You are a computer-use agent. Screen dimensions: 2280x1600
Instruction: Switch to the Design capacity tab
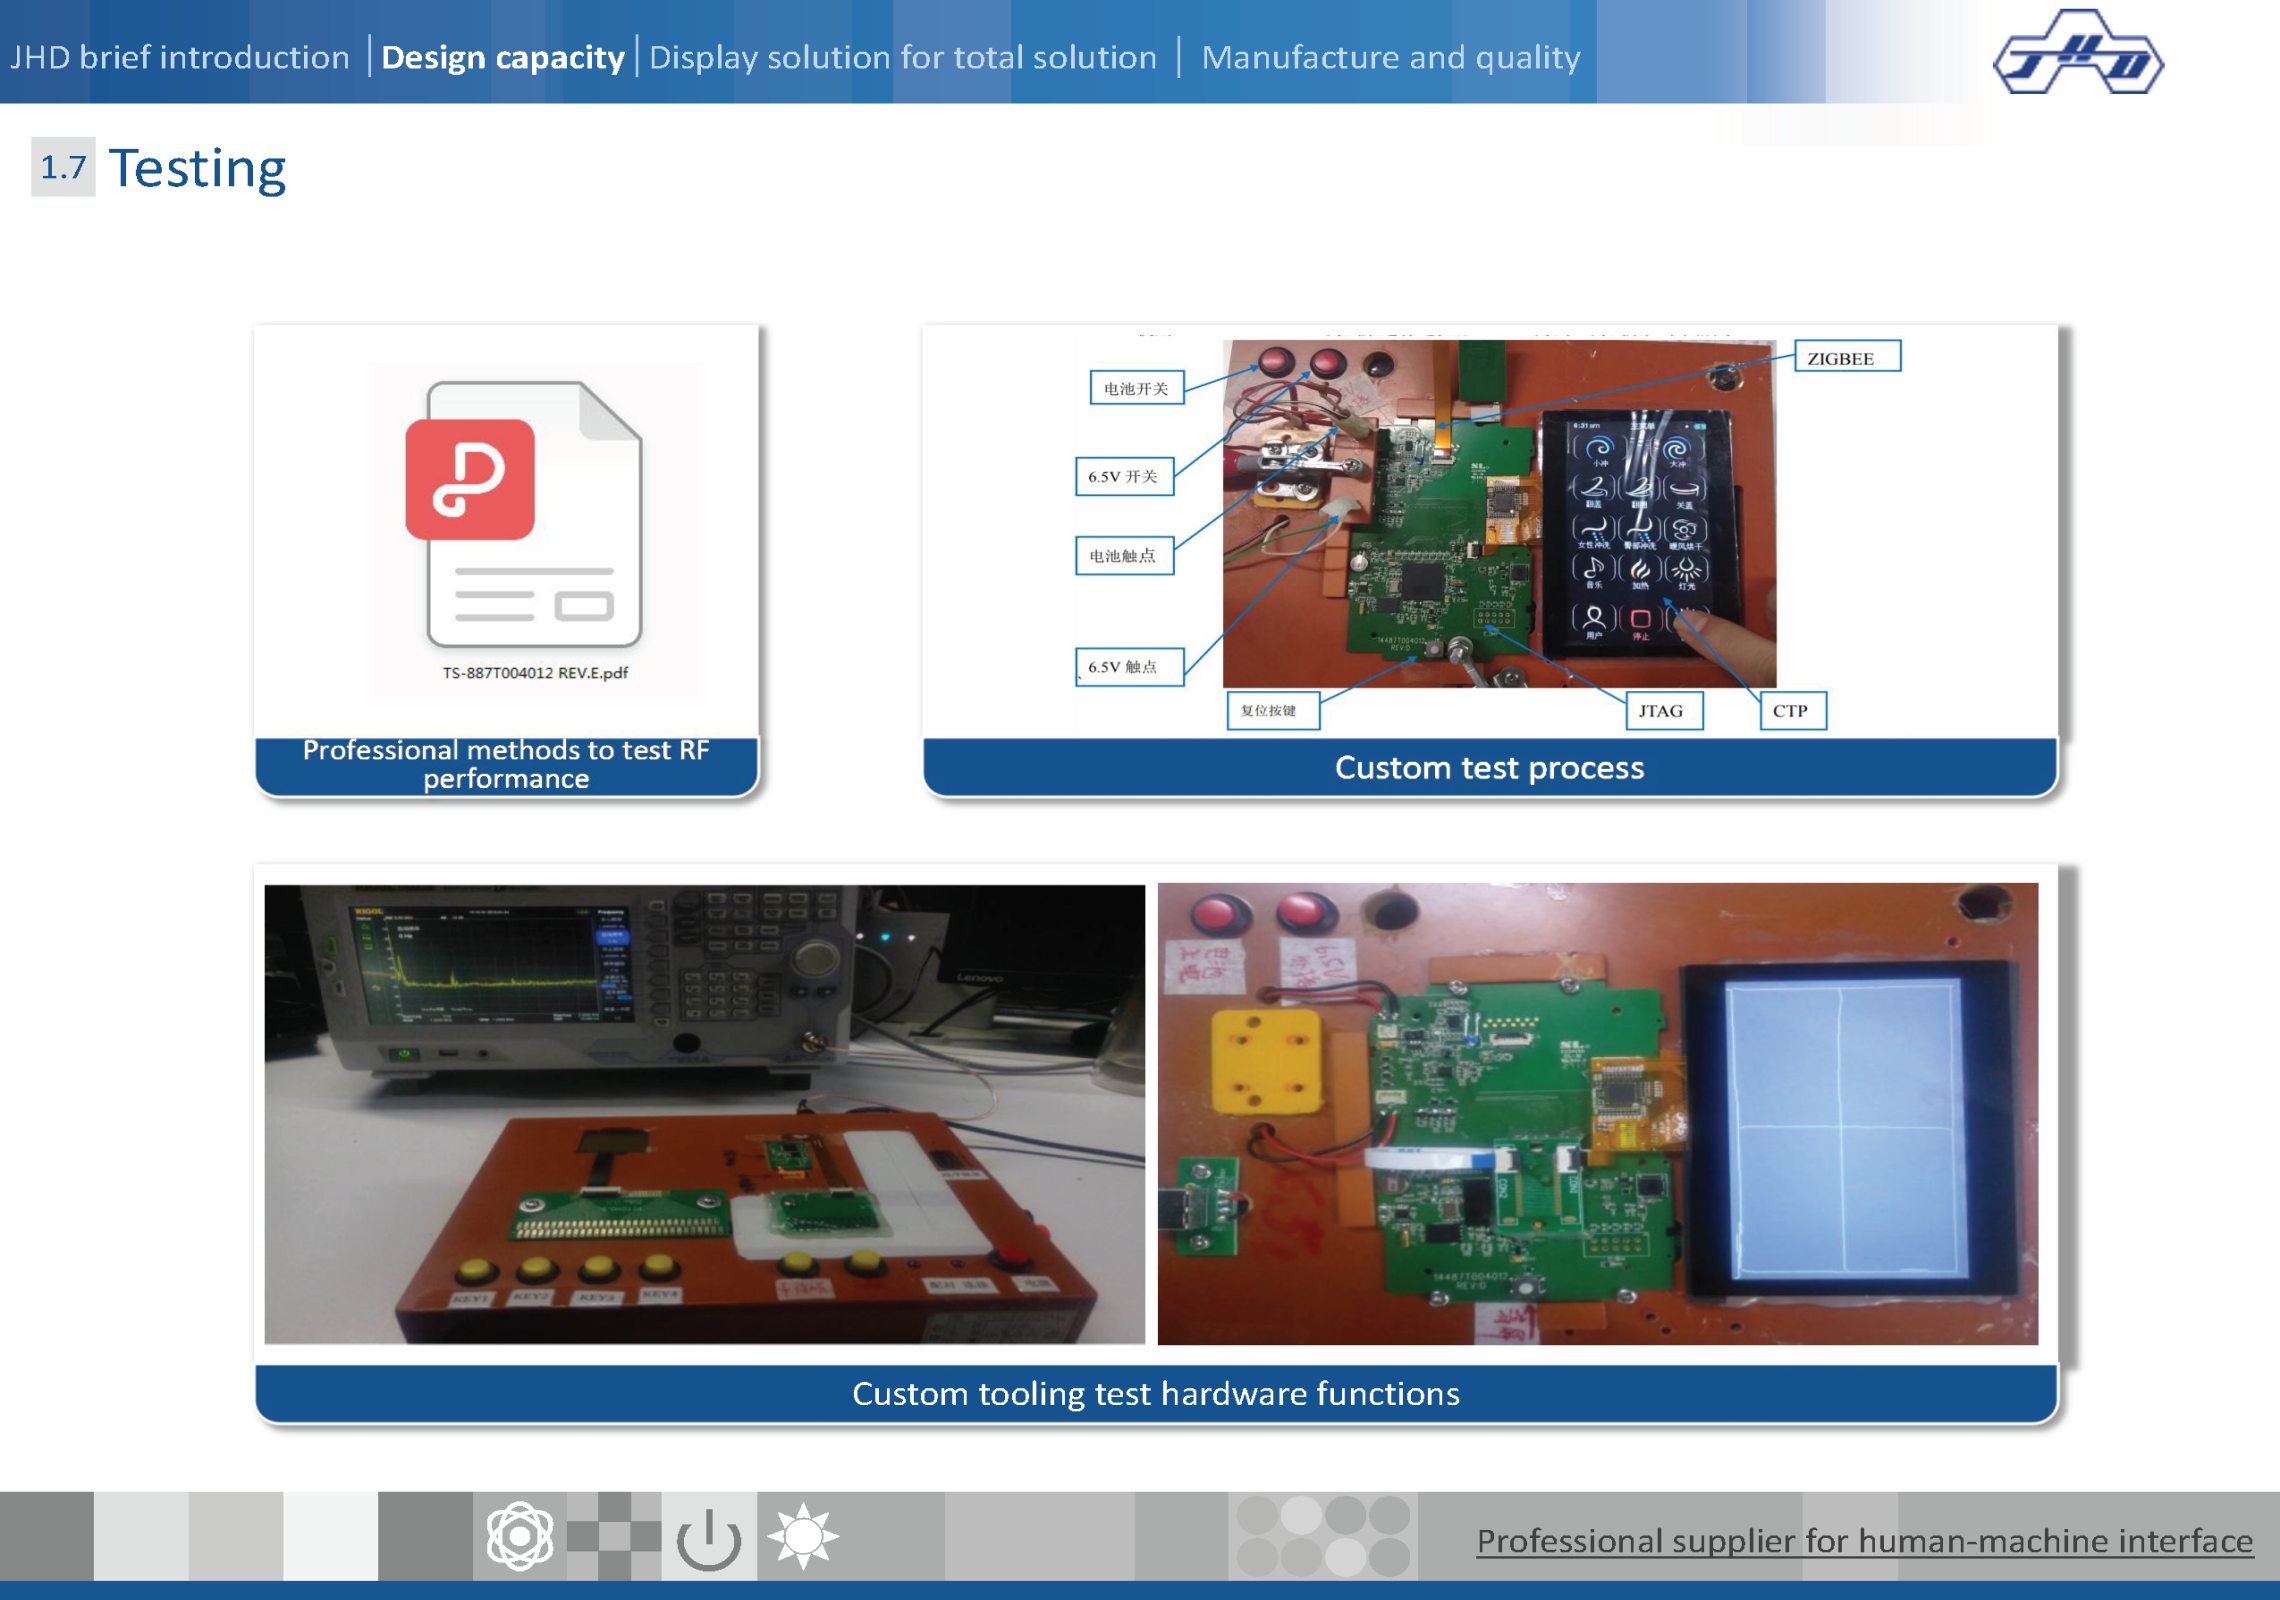pyautogui.click(x=503, y=57)
